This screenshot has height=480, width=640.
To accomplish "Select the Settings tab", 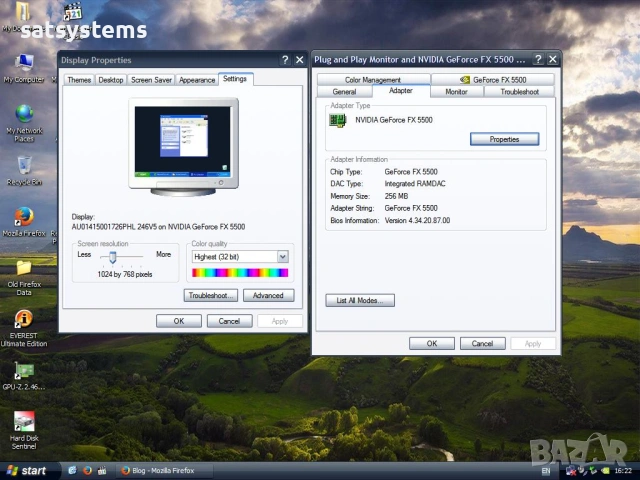I will tap(235, 79).
